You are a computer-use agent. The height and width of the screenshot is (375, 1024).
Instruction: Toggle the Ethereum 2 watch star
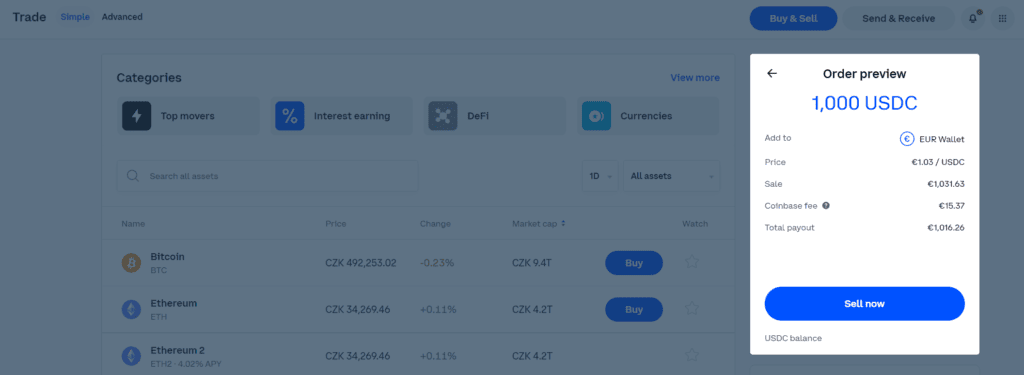(692, 355)
